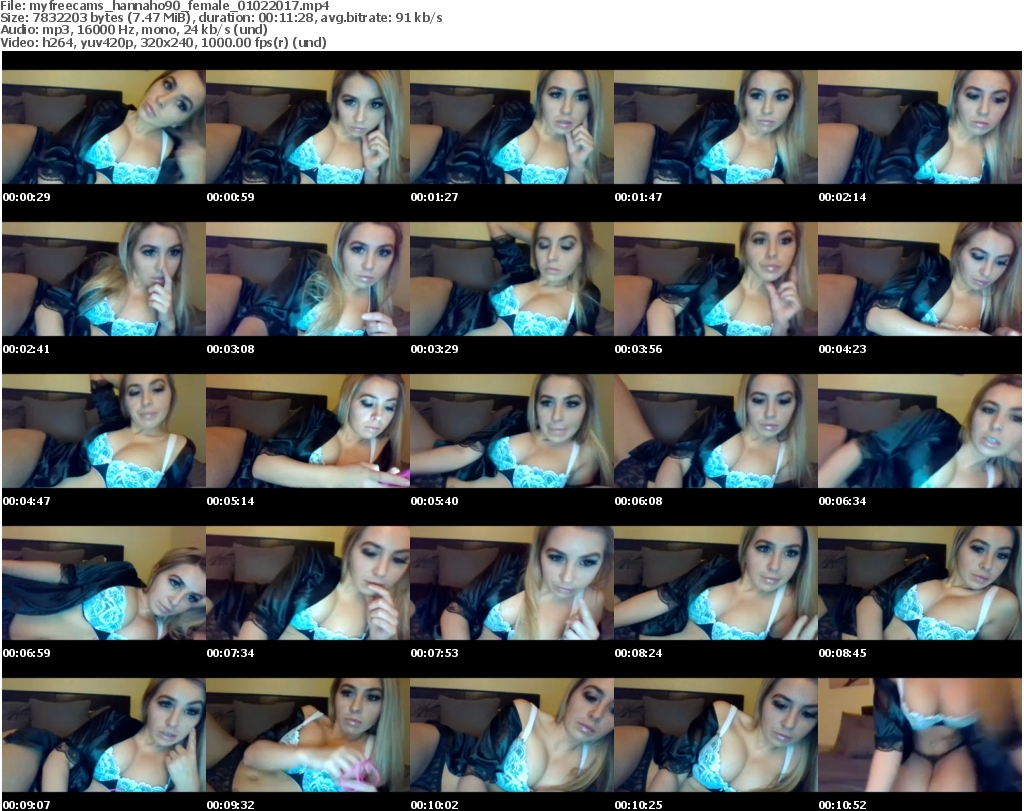The width and height of the screenshot is (1024, 811).
Task: Select the thumbnail frame at 00:09:32
Action: click(x=308, y=735)
